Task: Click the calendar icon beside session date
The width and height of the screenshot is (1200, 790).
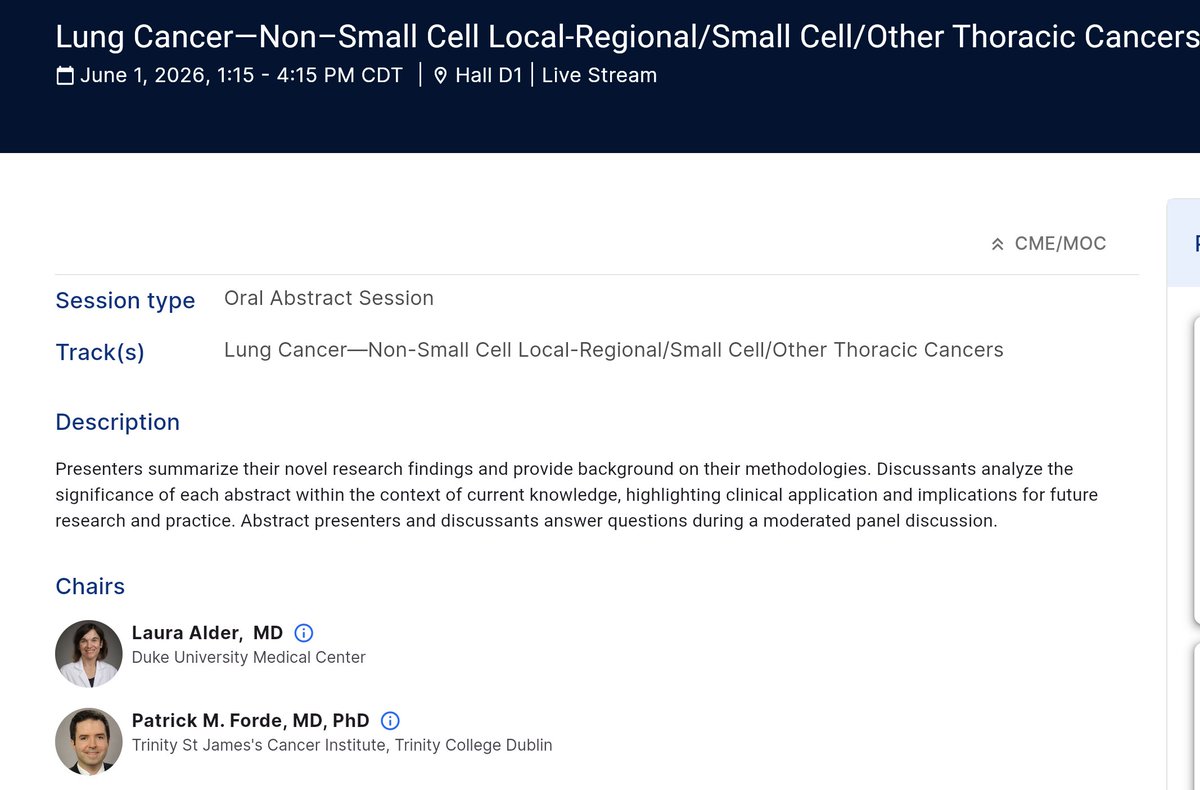Action: click(x=65, y=76)
